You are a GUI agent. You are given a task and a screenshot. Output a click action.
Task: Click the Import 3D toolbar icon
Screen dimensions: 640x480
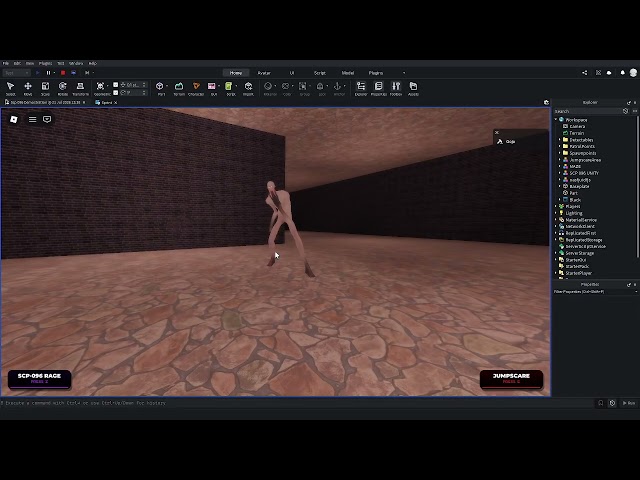point(248,89)
